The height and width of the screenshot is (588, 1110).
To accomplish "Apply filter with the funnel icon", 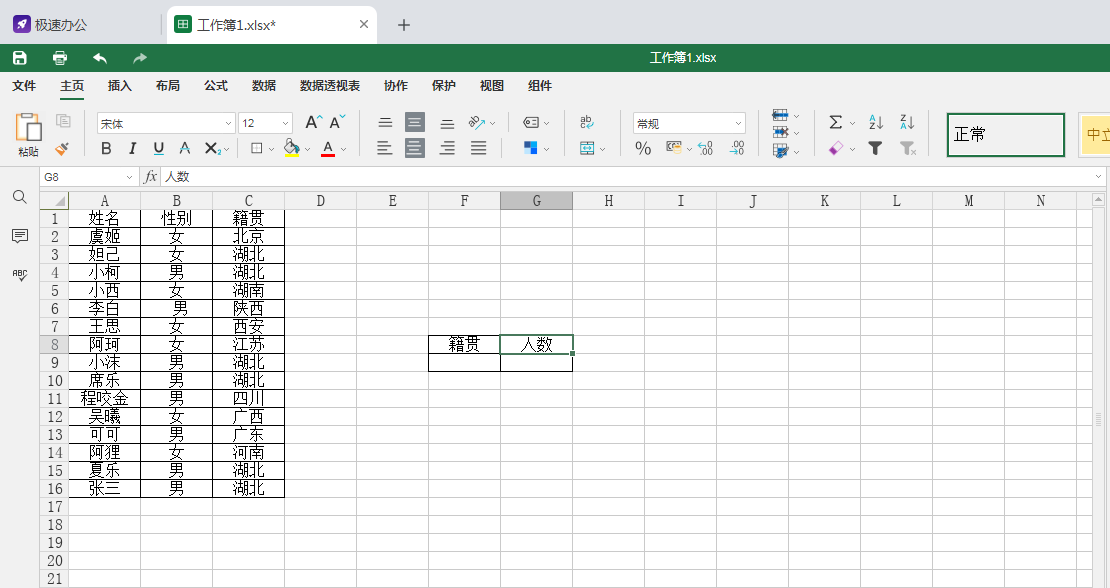I will [x=876, y=148].
